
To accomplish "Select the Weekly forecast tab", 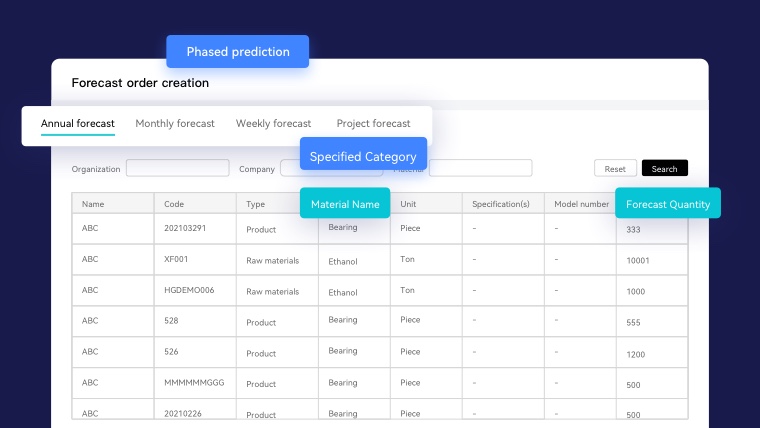I will pos(273,124).
